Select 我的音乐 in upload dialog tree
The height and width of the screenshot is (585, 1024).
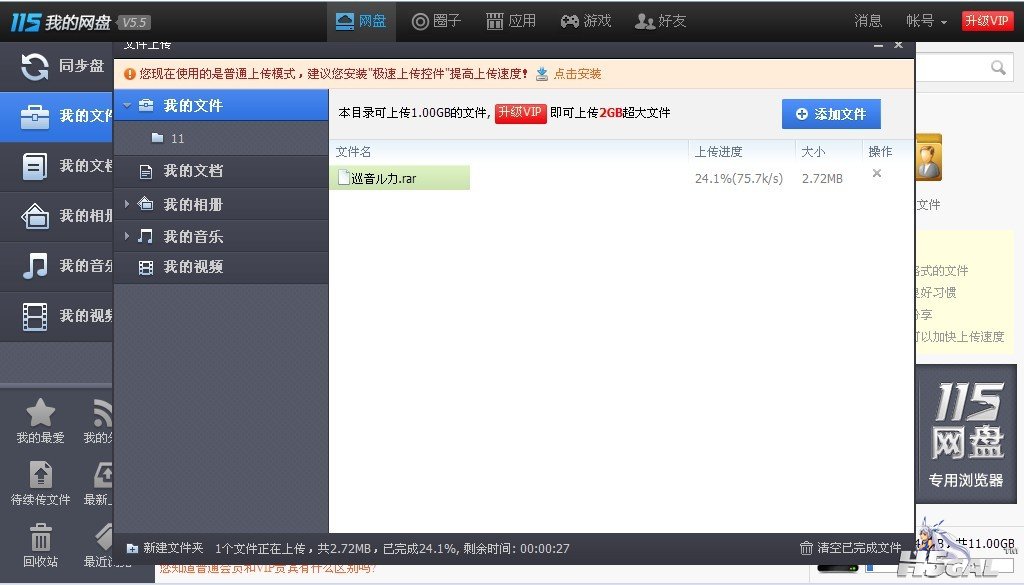(222, 236)
